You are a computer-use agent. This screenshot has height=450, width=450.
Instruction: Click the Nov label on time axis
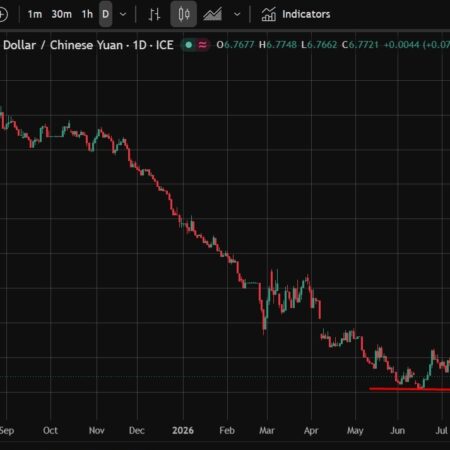[x=97, y=430]
